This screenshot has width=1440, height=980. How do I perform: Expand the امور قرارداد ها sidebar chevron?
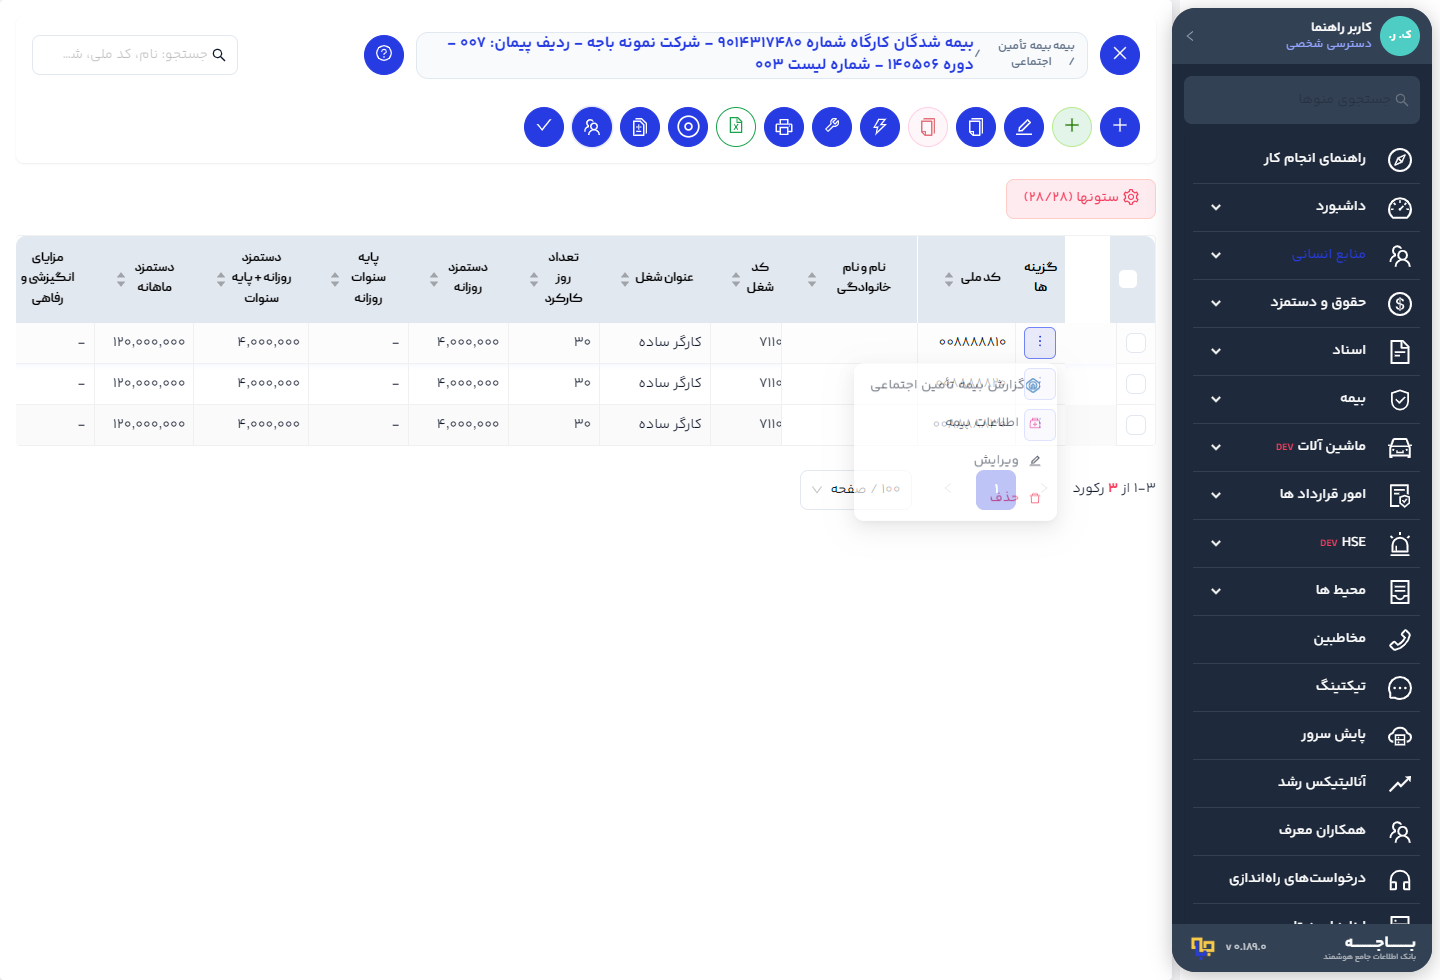point(1216,495)
